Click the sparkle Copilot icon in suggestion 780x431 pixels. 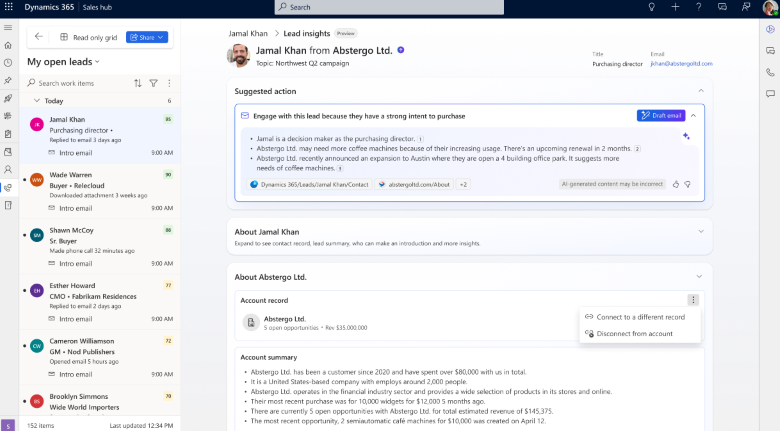click(686, 136)
